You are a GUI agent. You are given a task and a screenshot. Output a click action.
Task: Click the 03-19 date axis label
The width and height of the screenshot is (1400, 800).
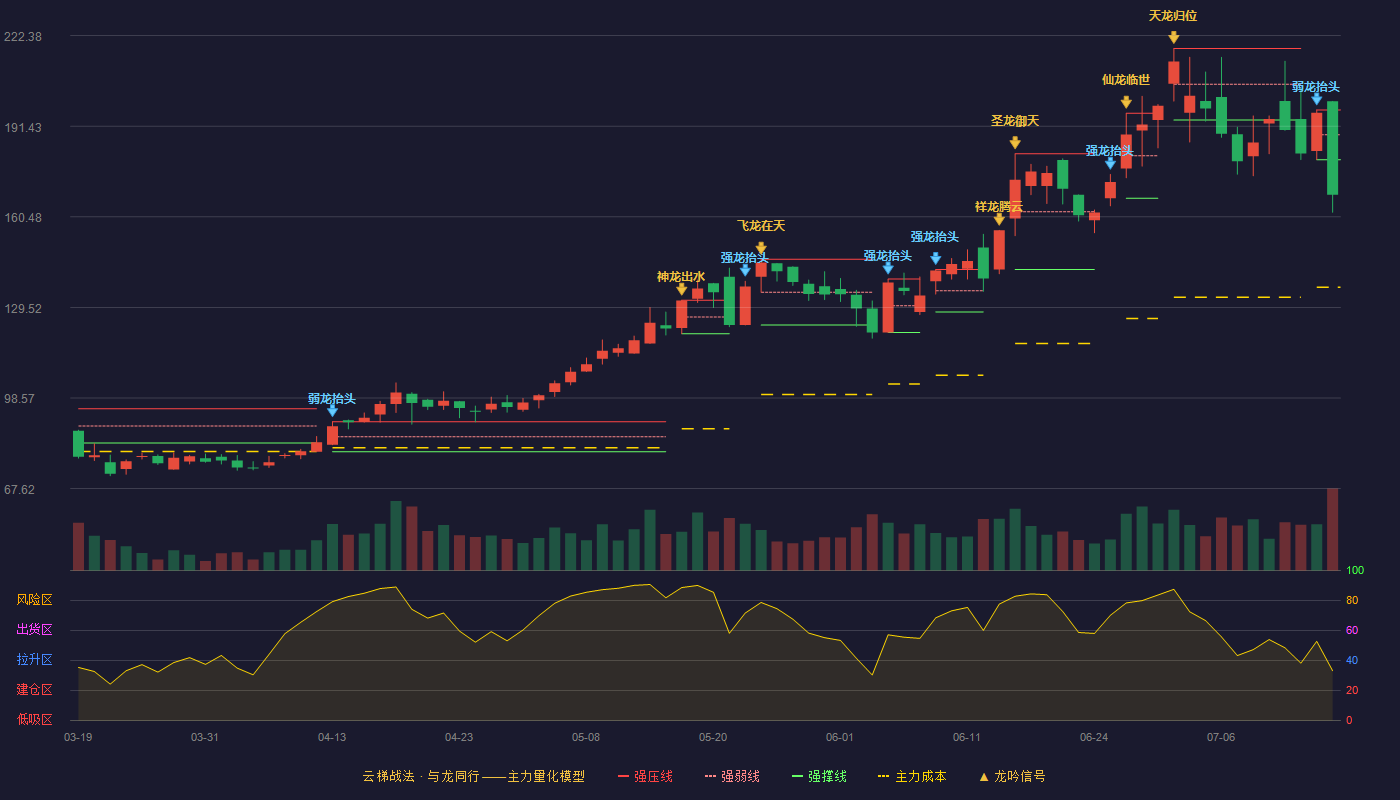point(78,737)
